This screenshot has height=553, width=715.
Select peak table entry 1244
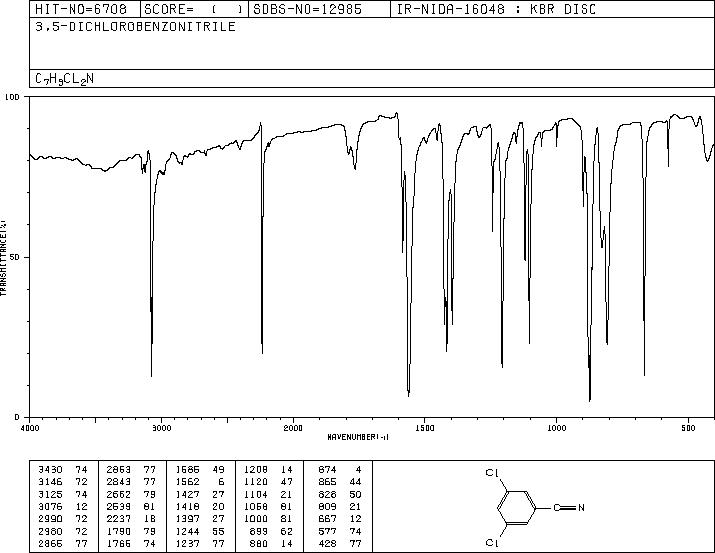[200, 531]
